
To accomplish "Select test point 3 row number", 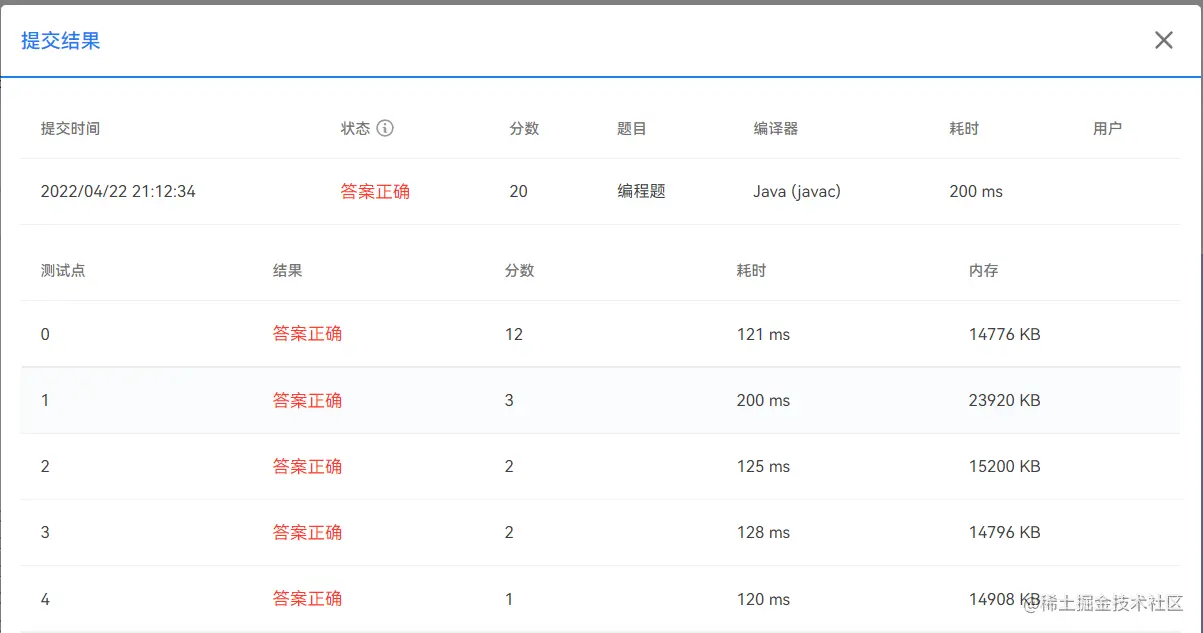I will coord(45,532).
